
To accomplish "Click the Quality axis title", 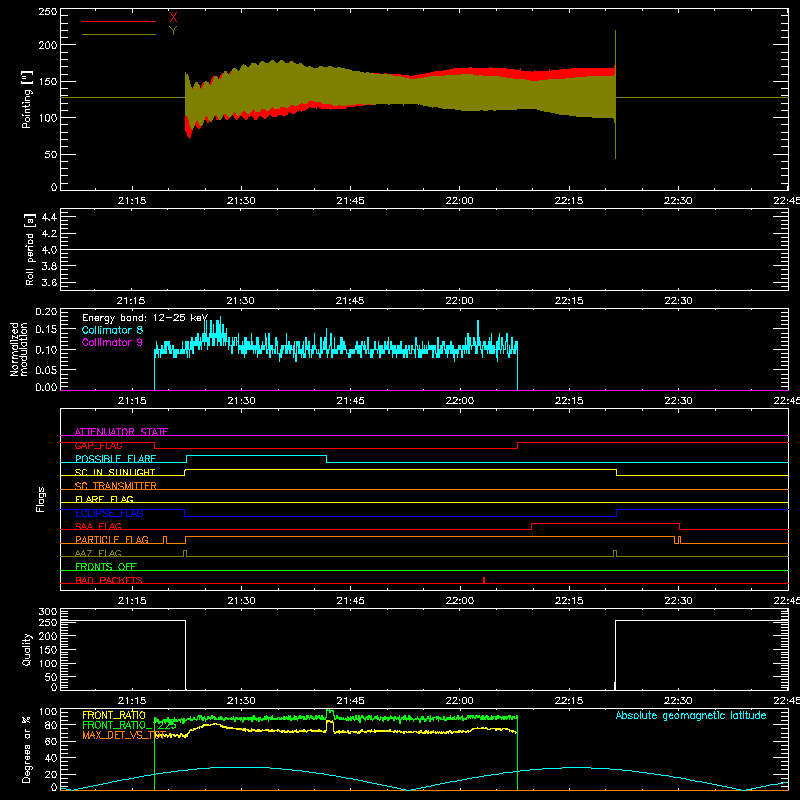I will pyautogui.click(x=27, y=649).
